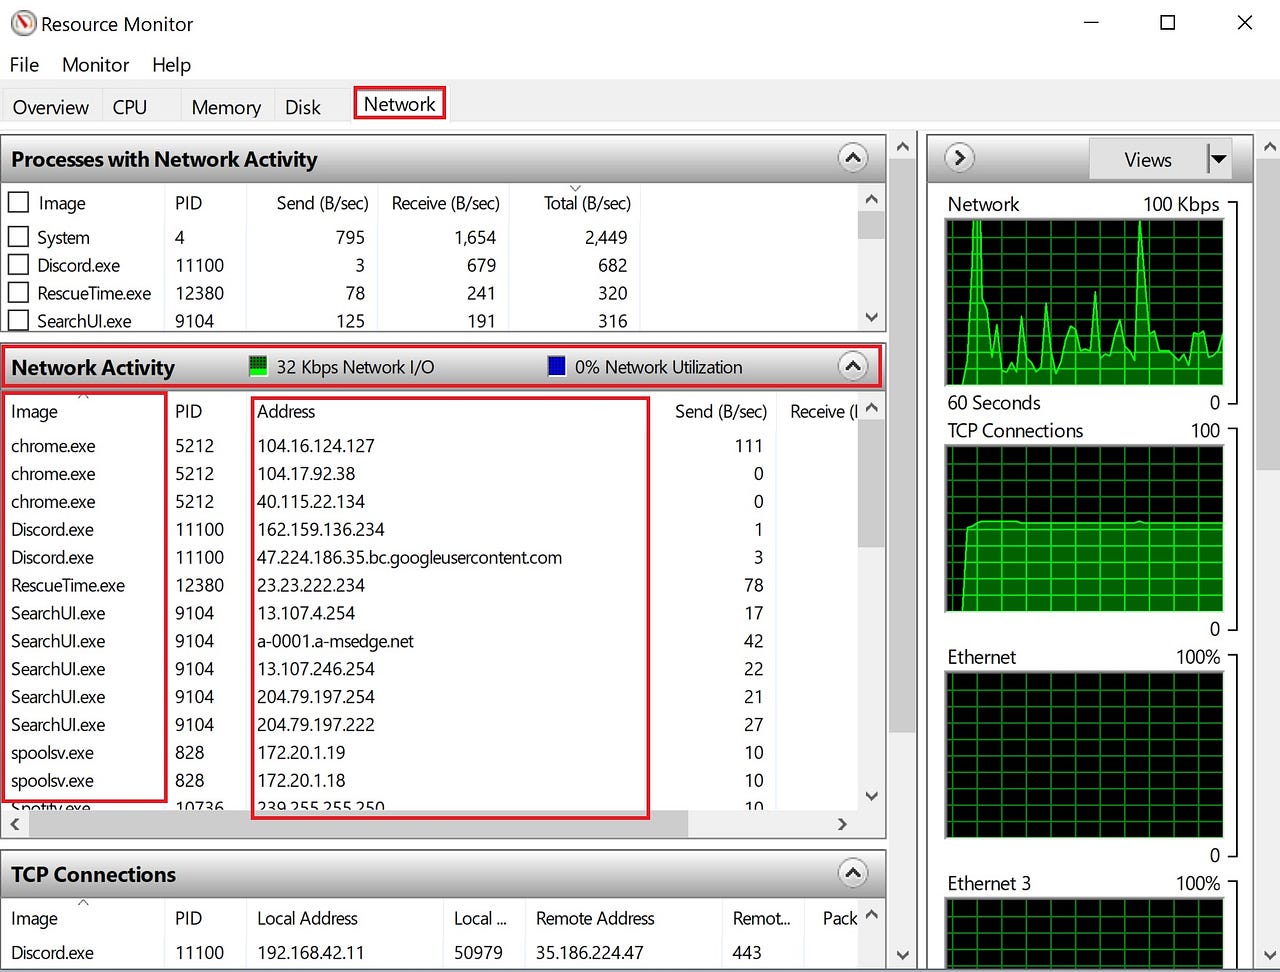Check the System process checkbox
1280x972 pixels.
click(x=17, y=237)
